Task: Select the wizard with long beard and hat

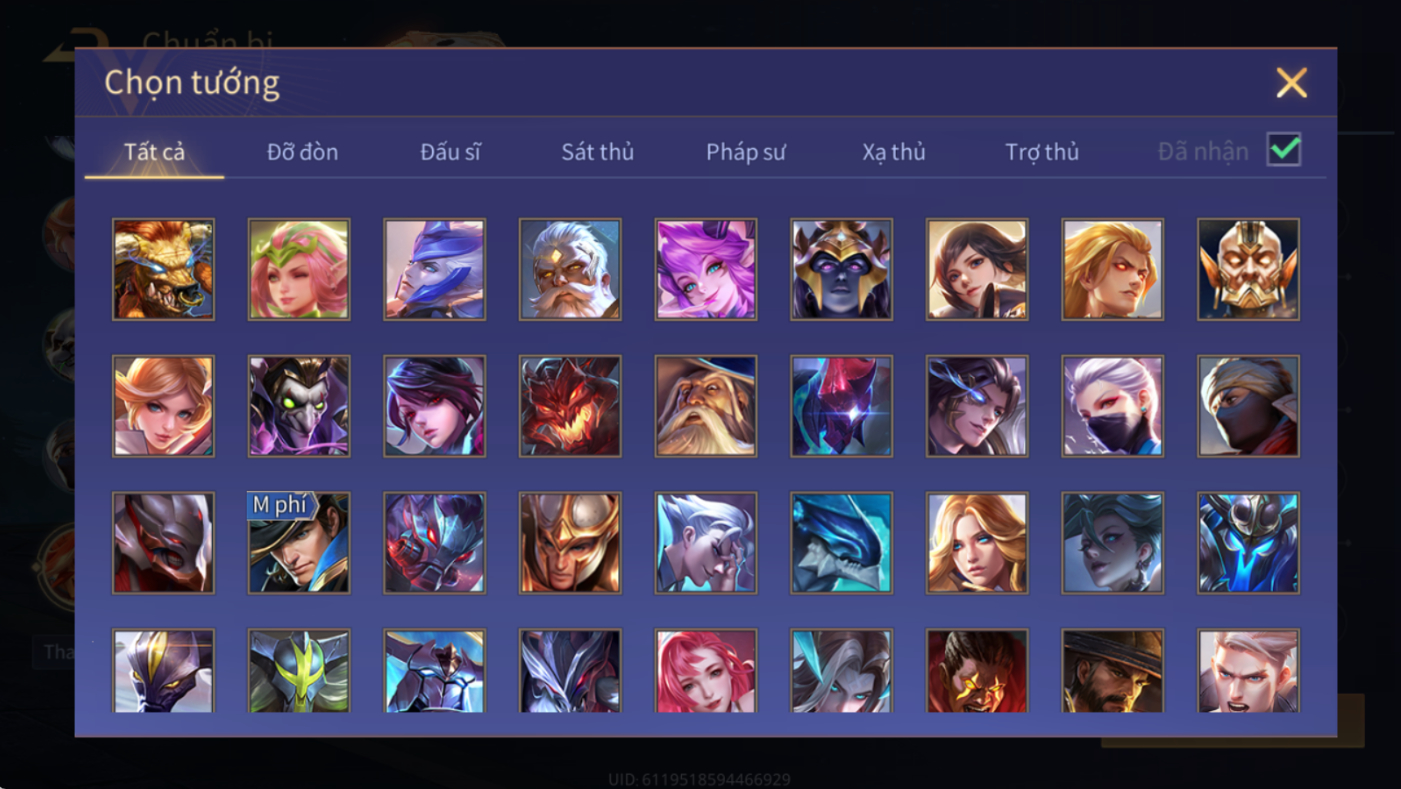Action: pyautogui.click(x=706, y=406)
